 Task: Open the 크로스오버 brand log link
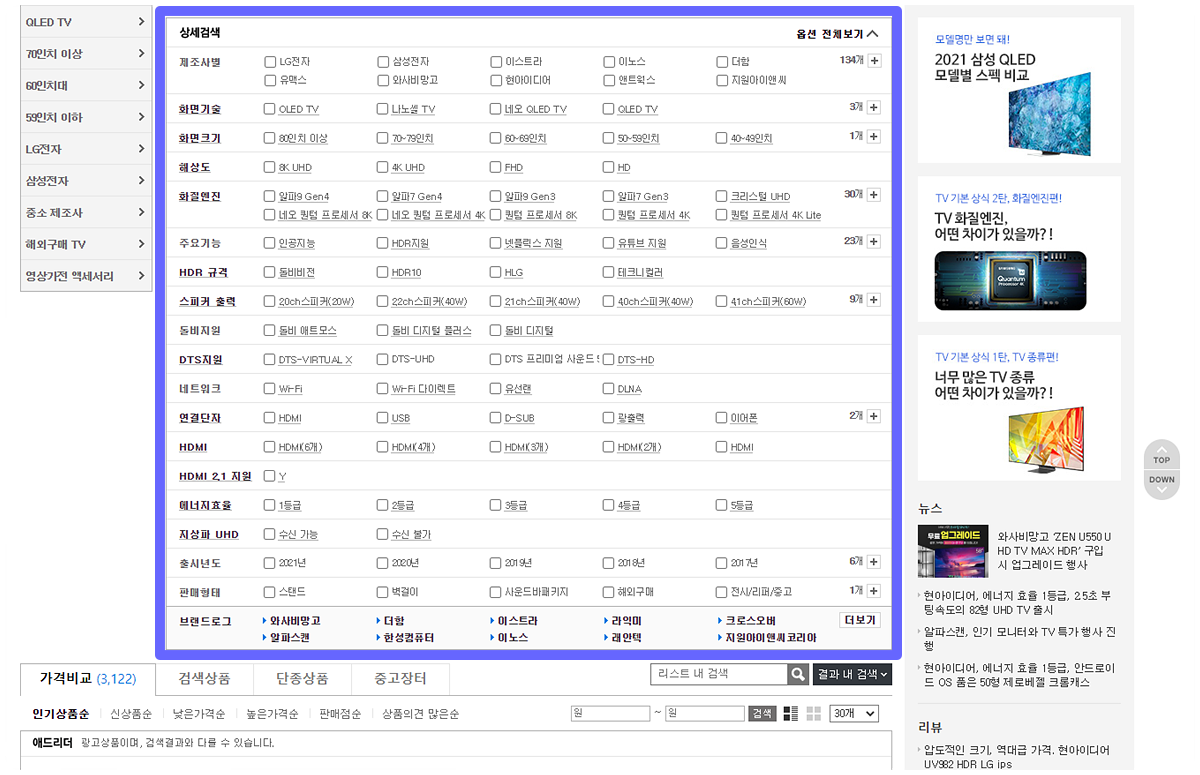(x=751, y=621)
